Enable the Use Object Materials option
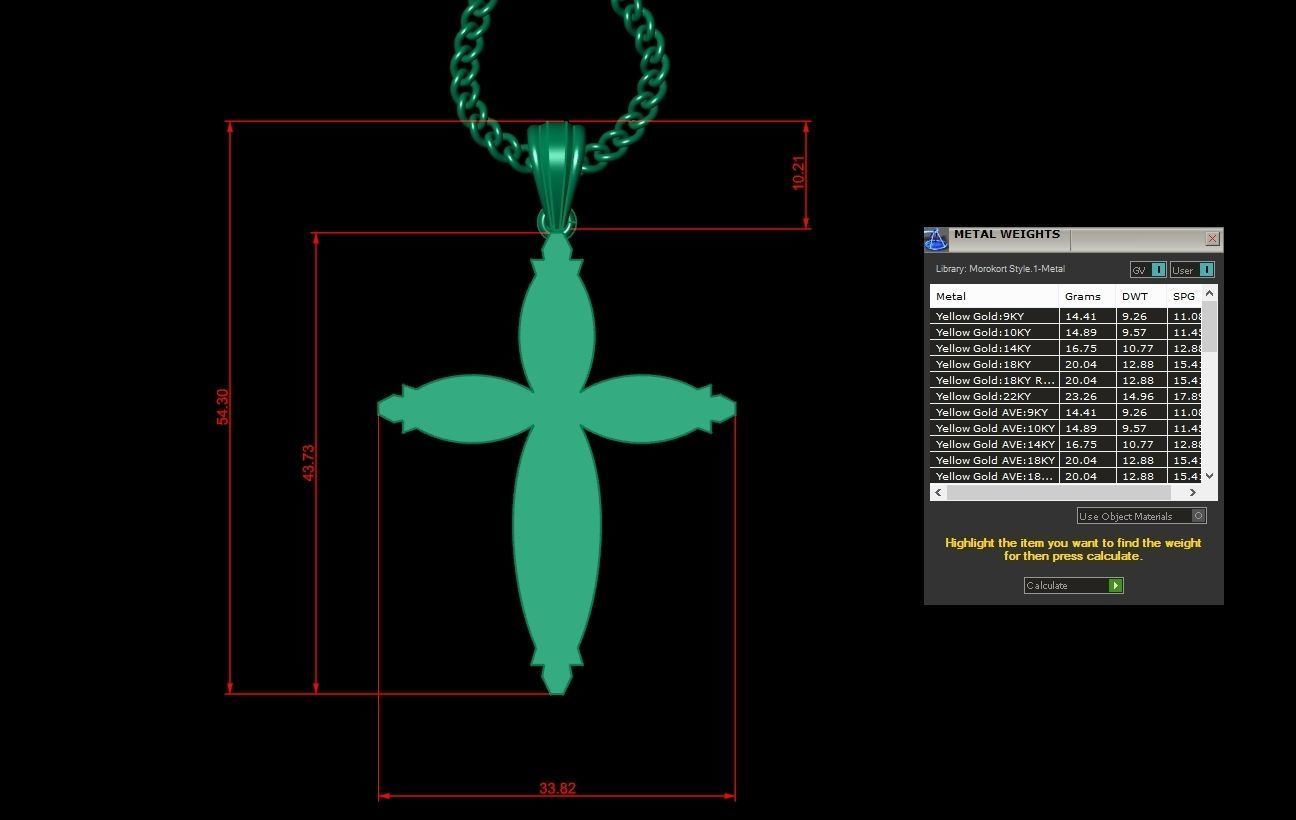 1142,516
